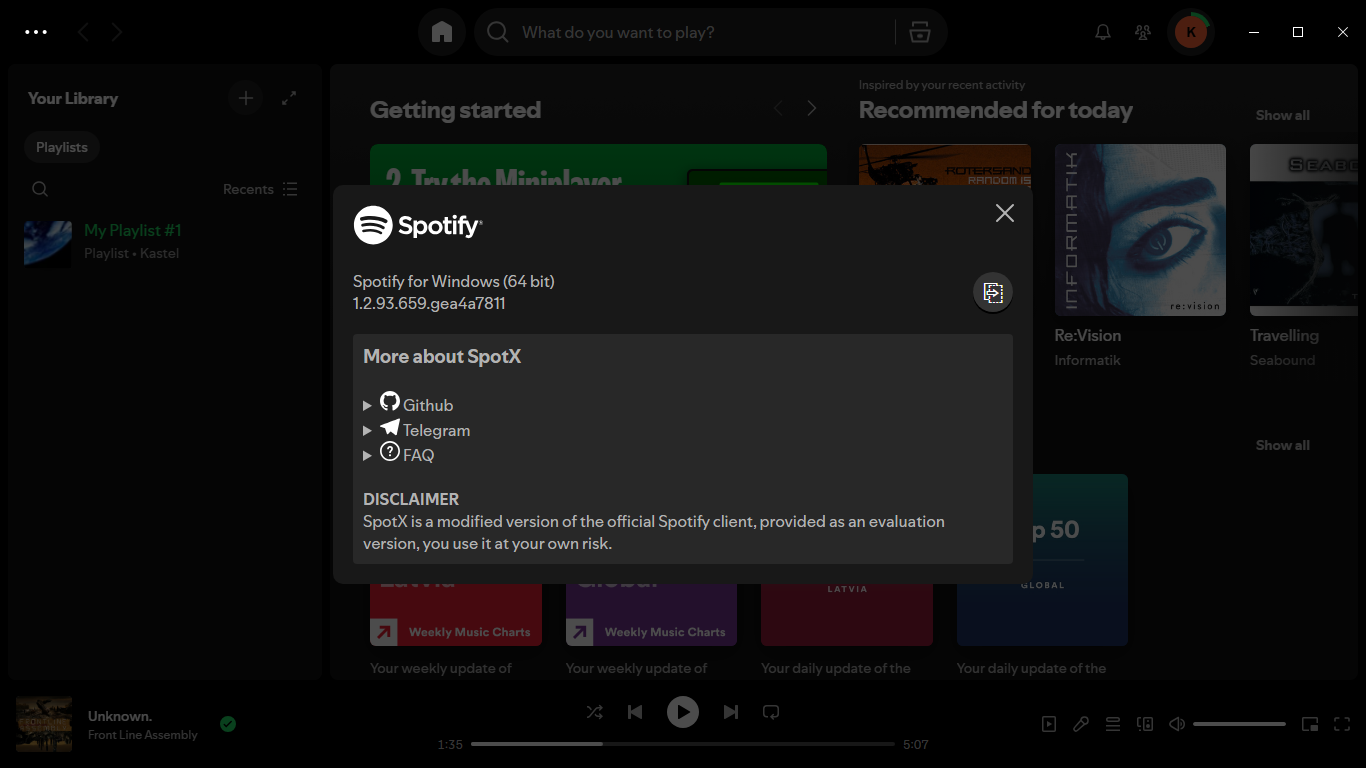Select the Playlists filter chip

point(62,147)
